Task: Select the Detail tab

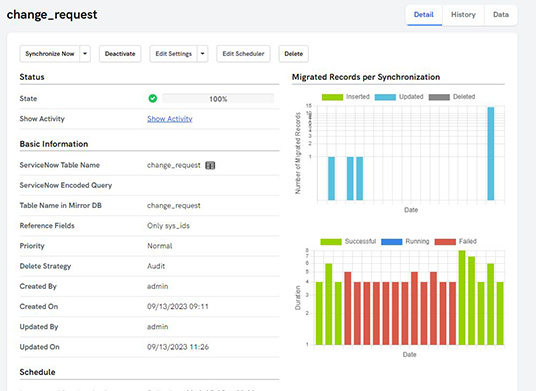Action: [424, 15]
